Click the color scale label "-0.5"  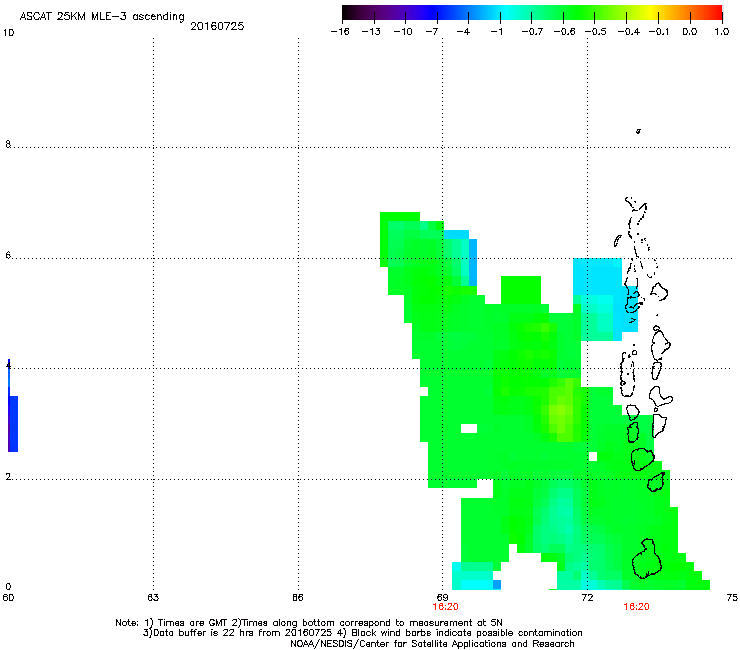596,32
